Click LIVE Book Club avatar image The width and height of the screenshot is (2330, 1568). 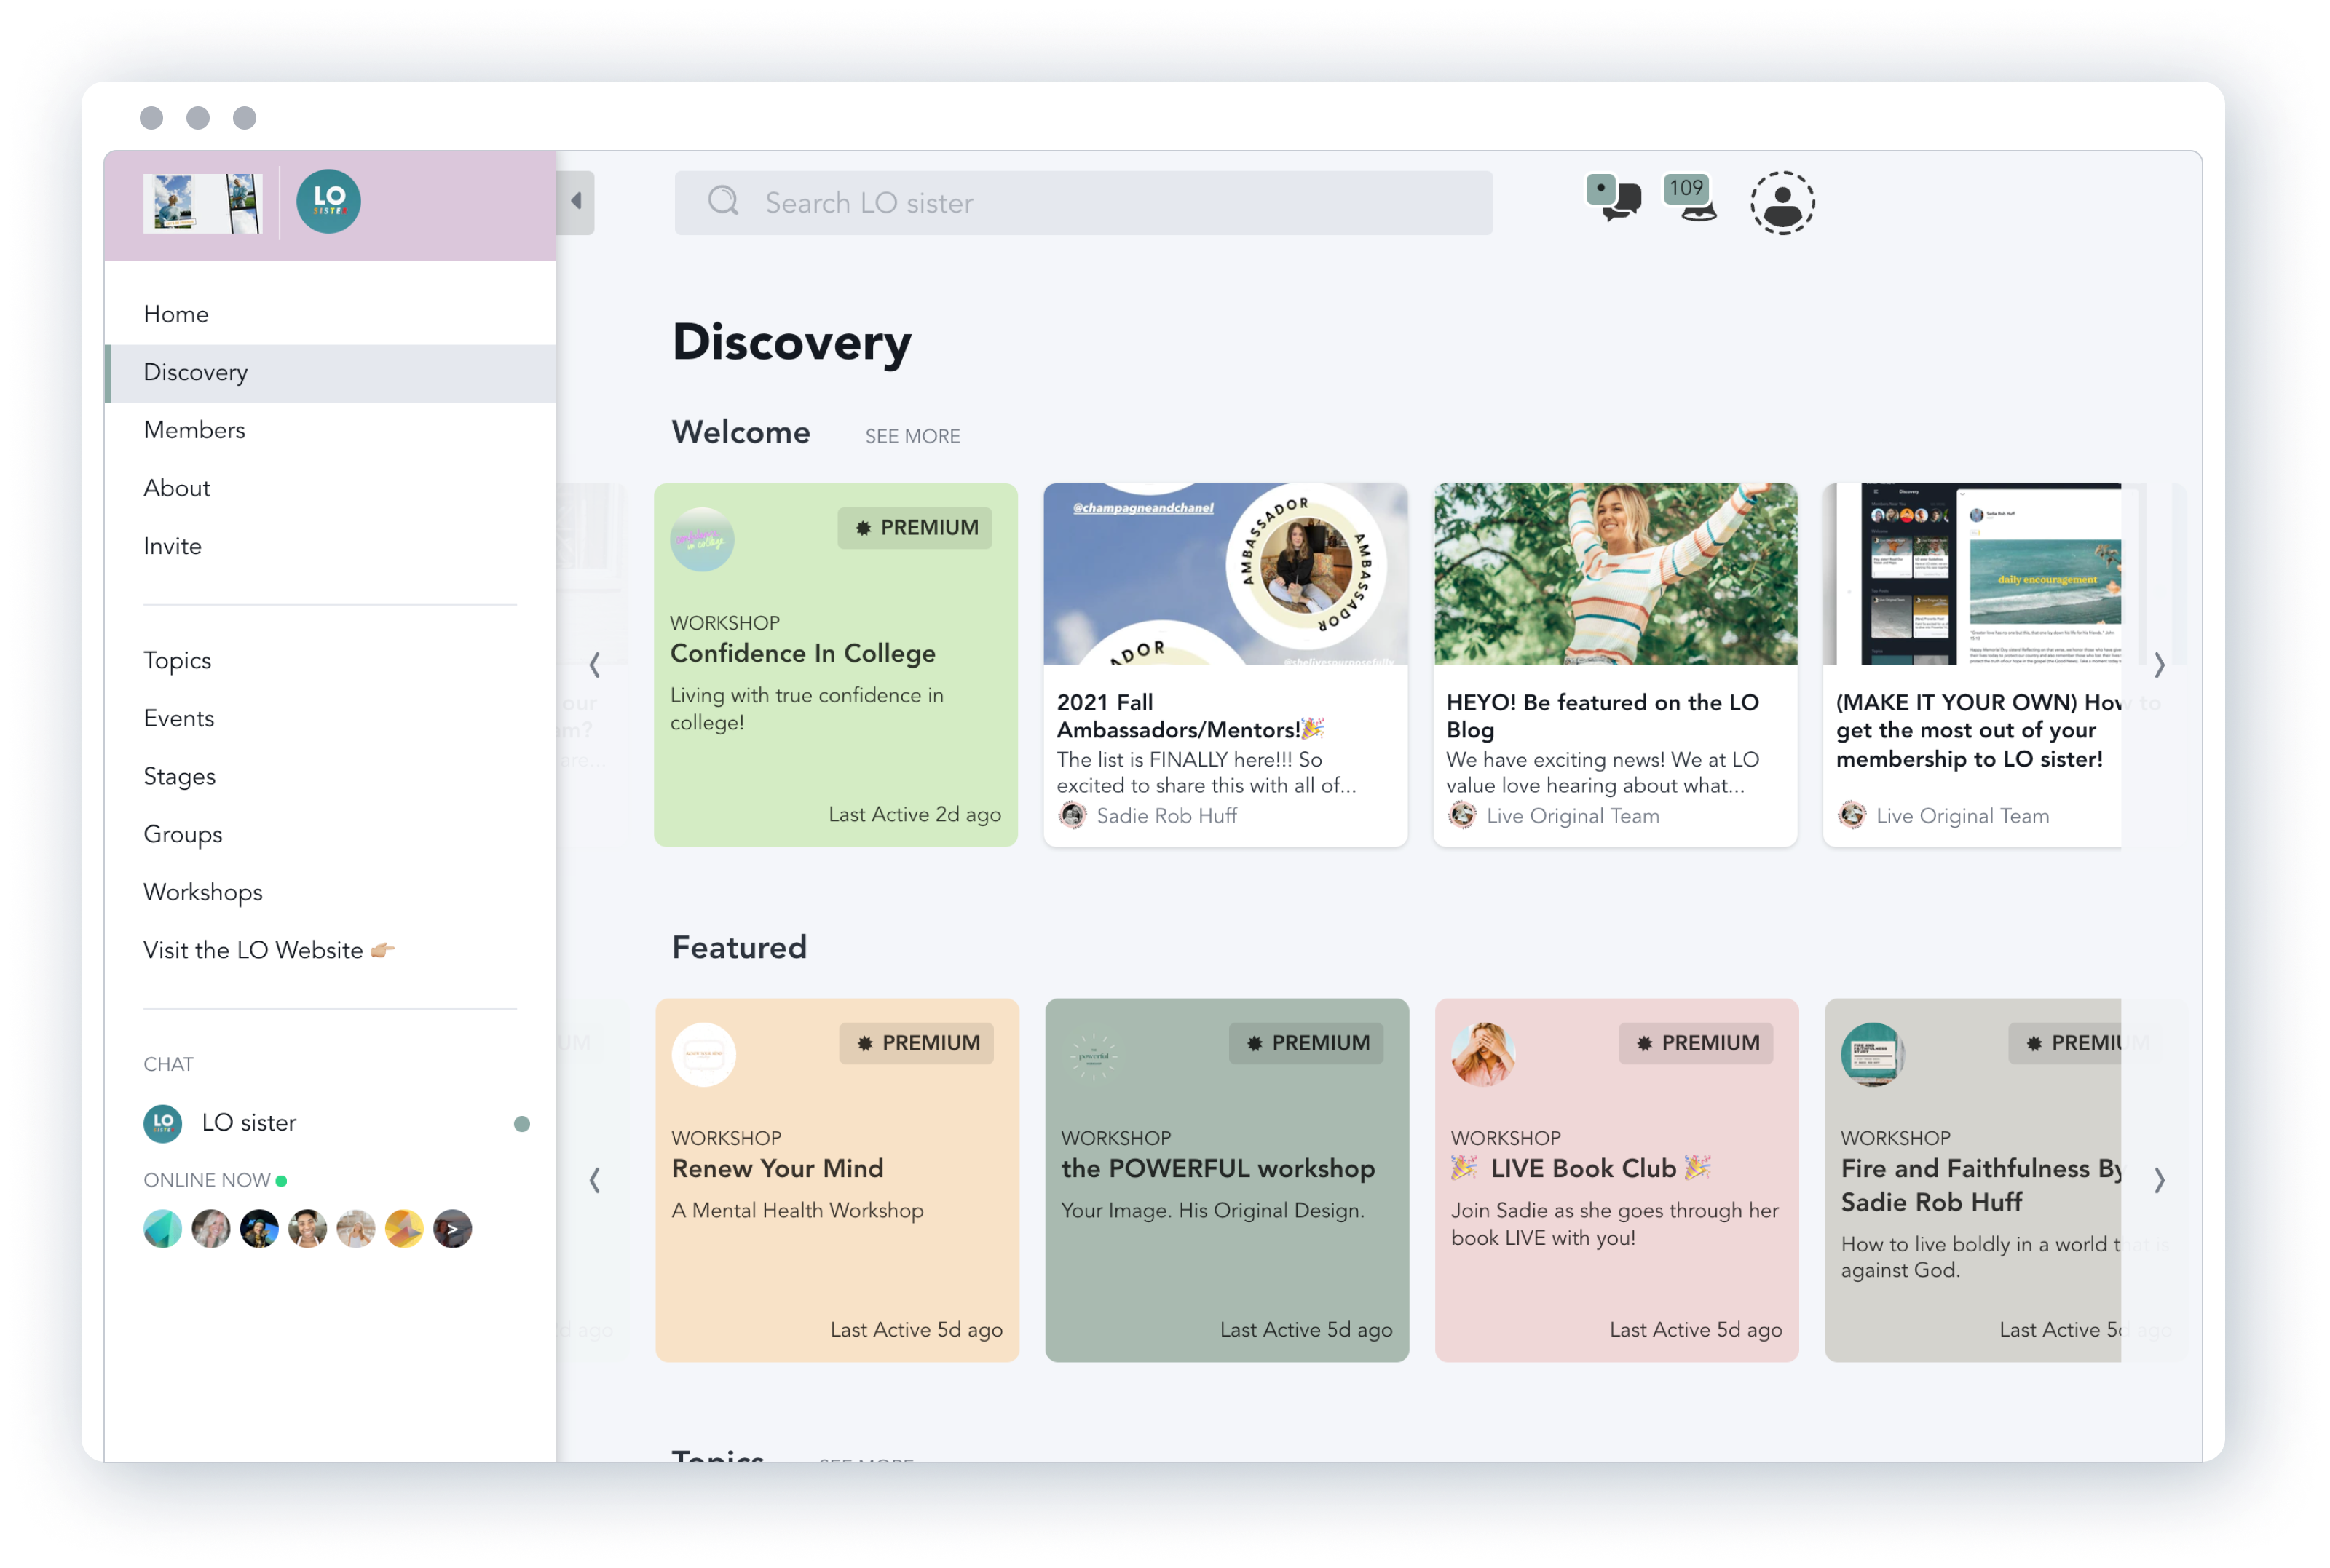coord(1483,1054)
